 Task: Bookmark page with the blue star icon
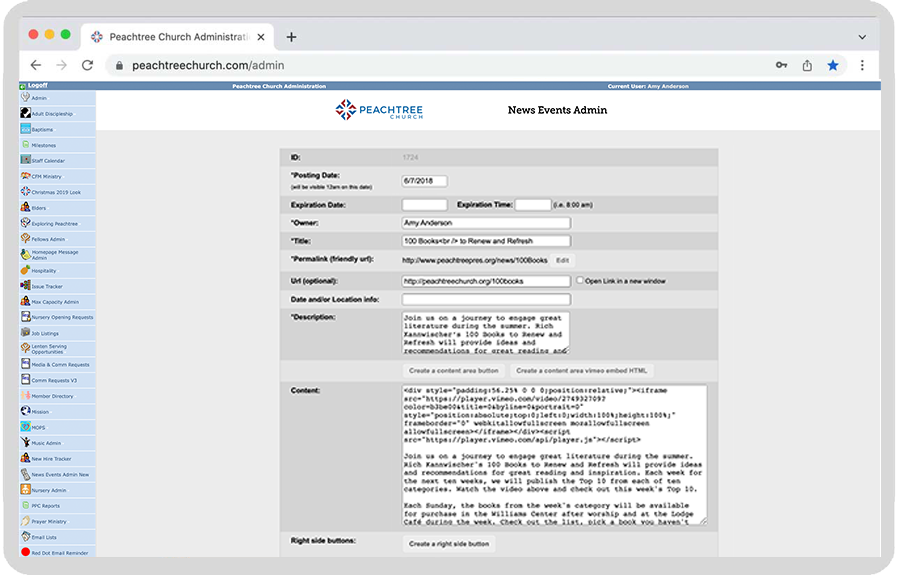[x=833, y=65]
